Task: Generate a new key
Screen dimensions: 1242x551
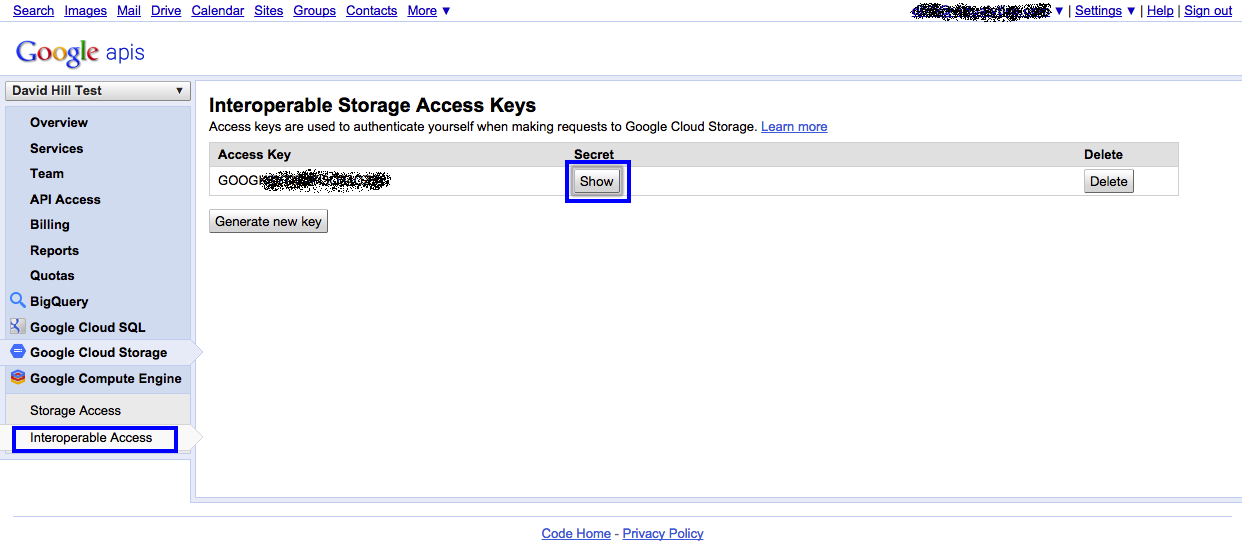Action: point(269,221)
